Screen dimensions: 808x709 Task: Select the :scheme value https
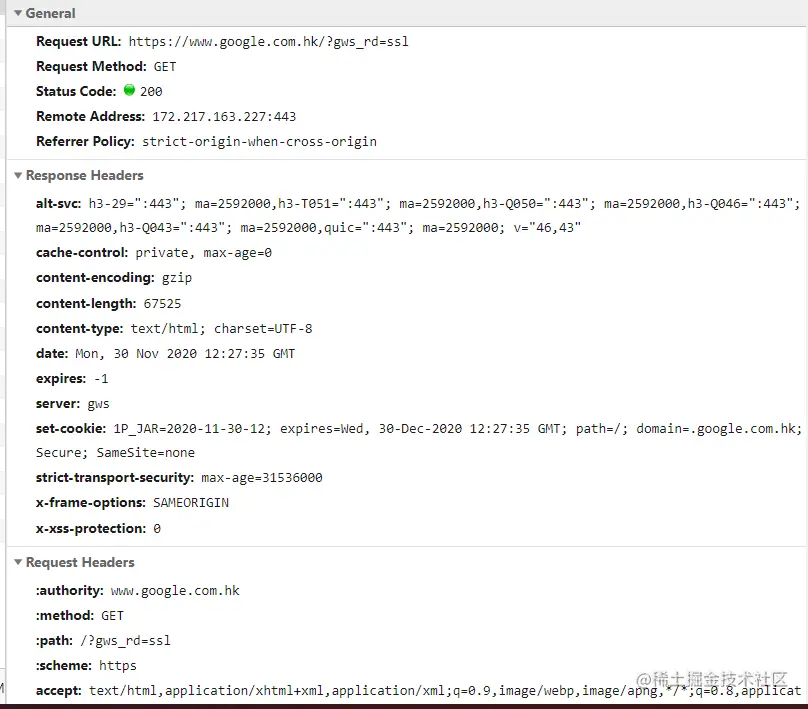[118, 666]
